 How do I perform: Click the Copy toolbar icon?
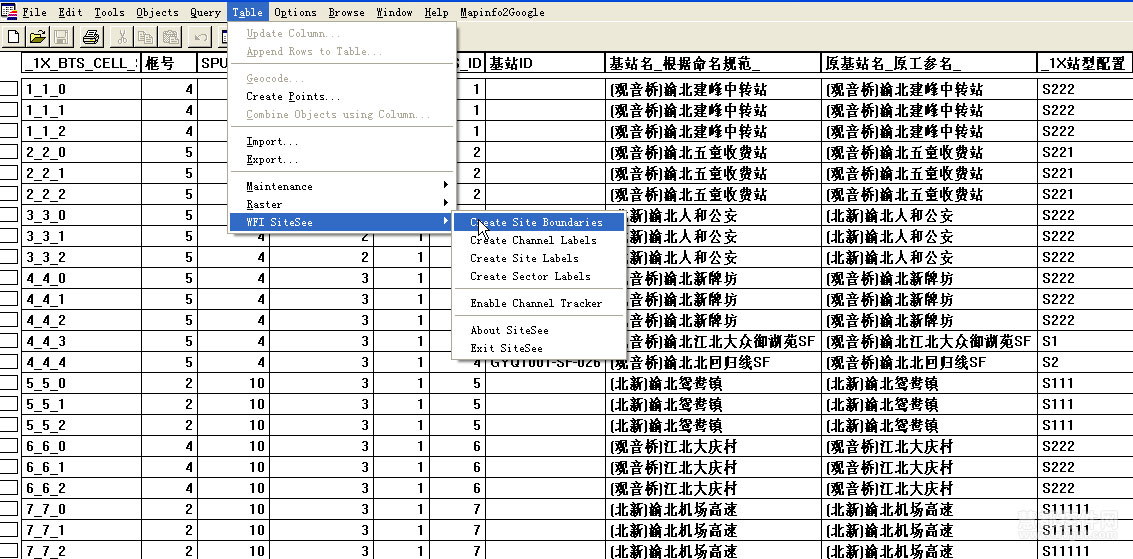point(146,36)
